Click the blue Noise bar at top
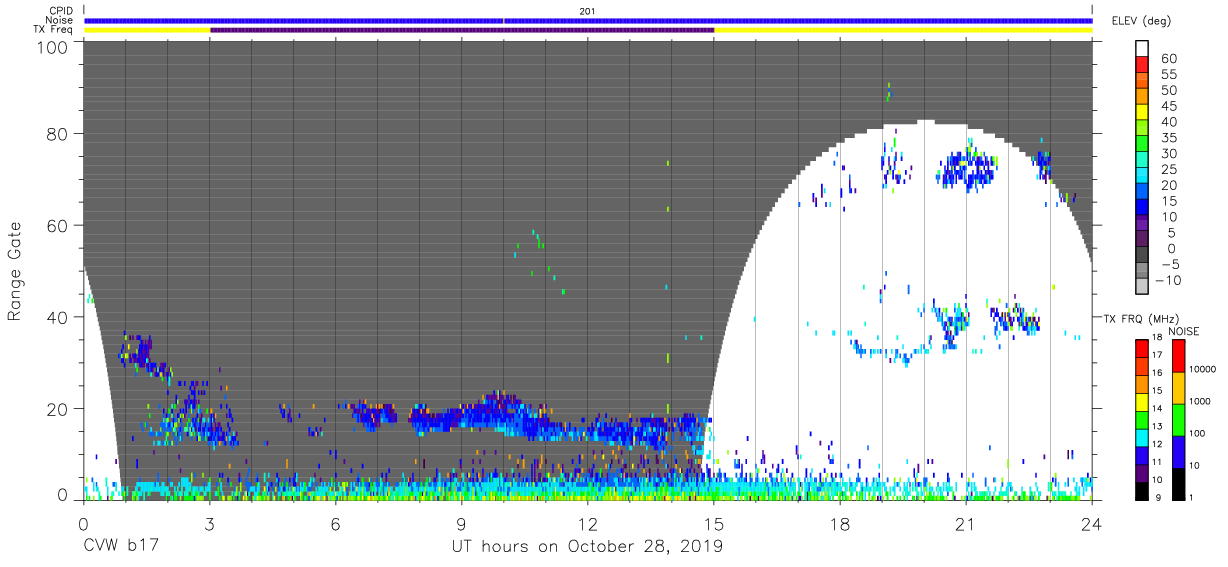Screen dimensions: 1228x567 click(x=588, y=20)
